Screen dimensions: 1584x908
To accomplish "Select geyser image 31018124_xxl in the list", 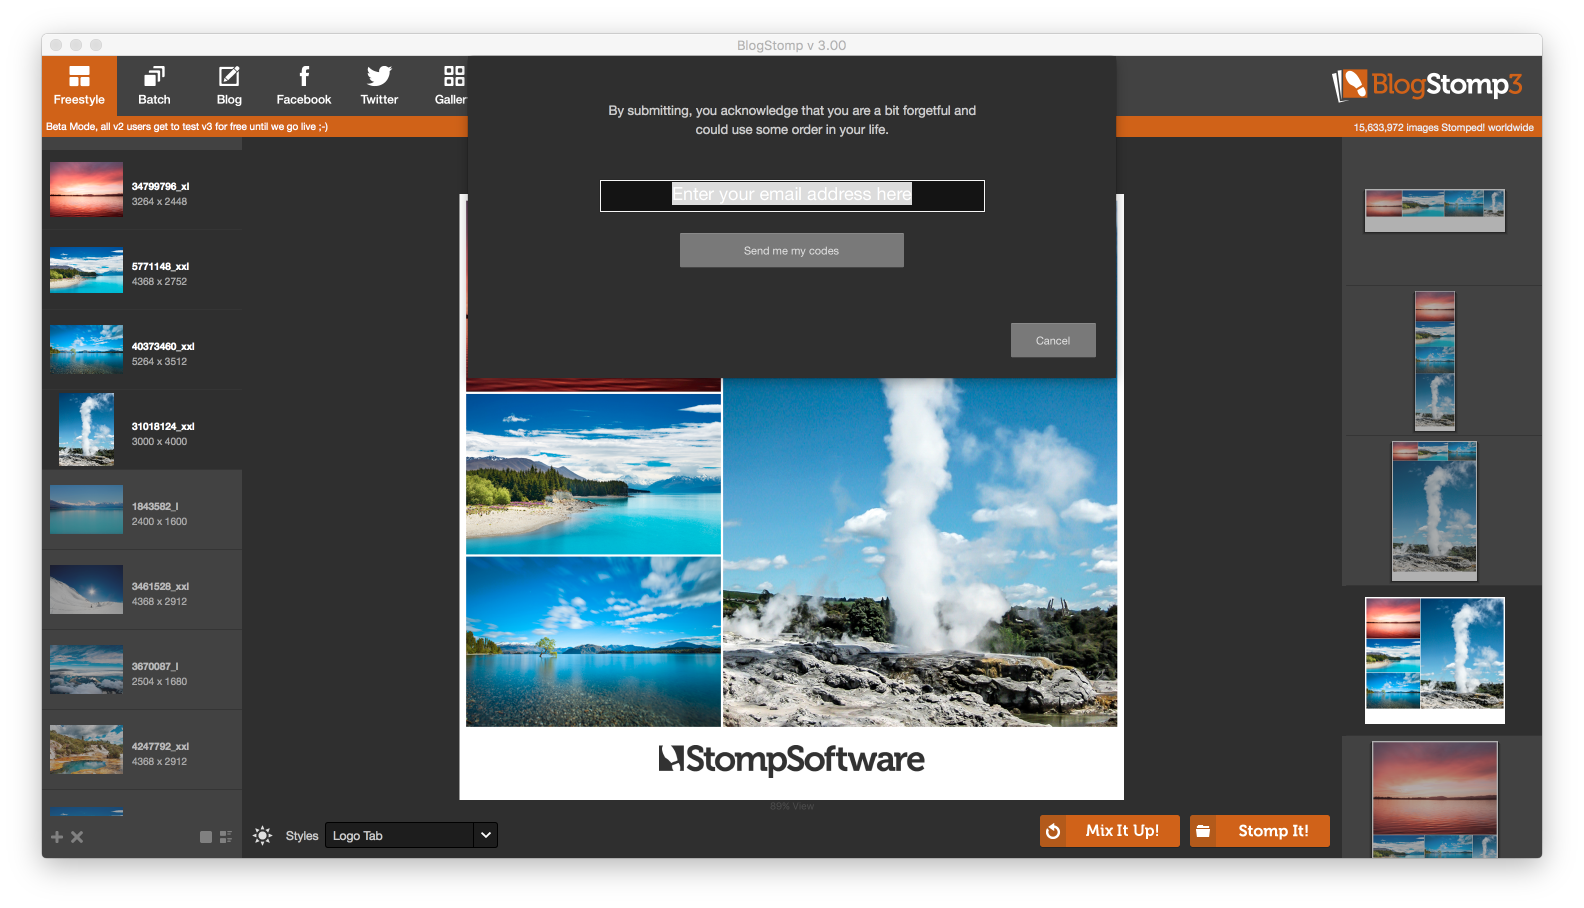I will click(x=142, y=430).
